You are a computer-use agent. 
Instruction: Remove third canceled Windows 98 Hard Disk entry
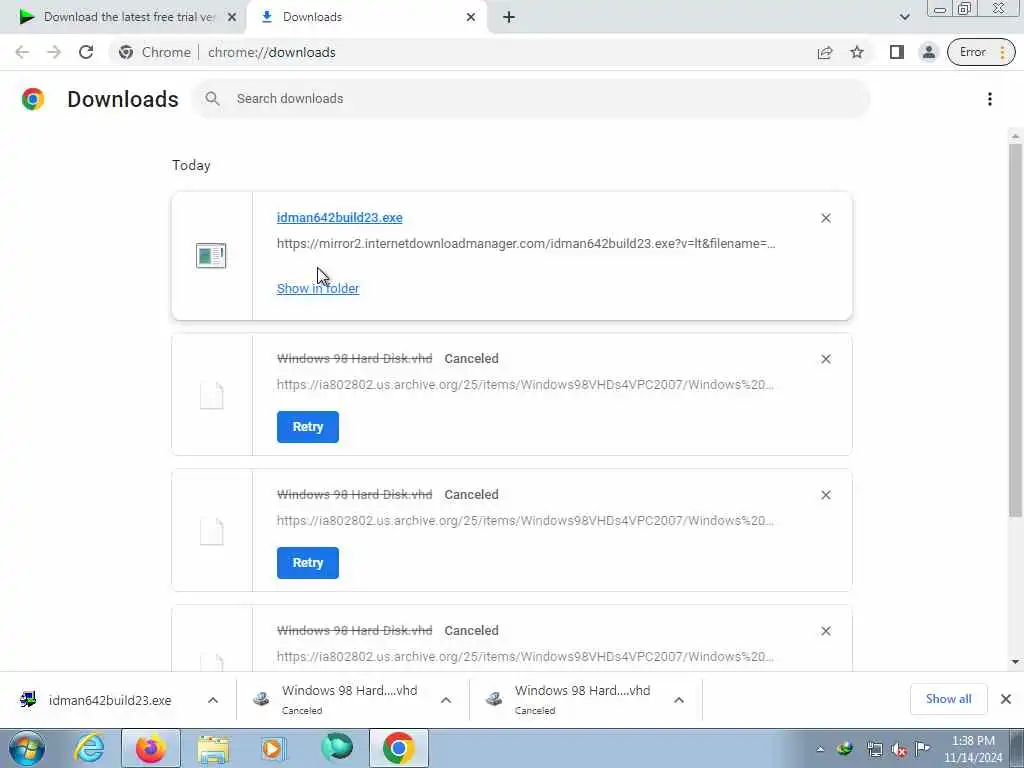tap(825, 631)
